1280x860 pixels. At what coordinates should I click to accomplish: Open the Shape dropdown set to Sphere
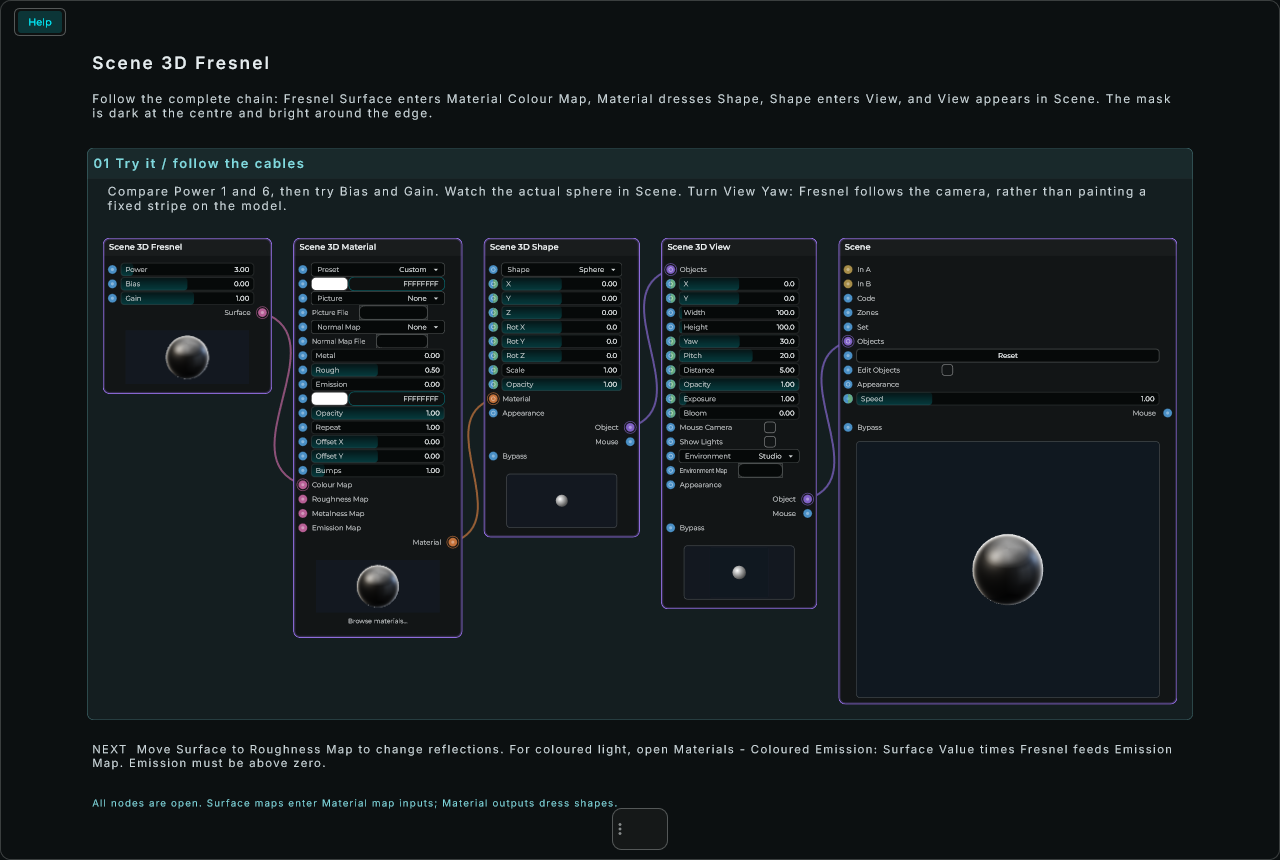561,270
